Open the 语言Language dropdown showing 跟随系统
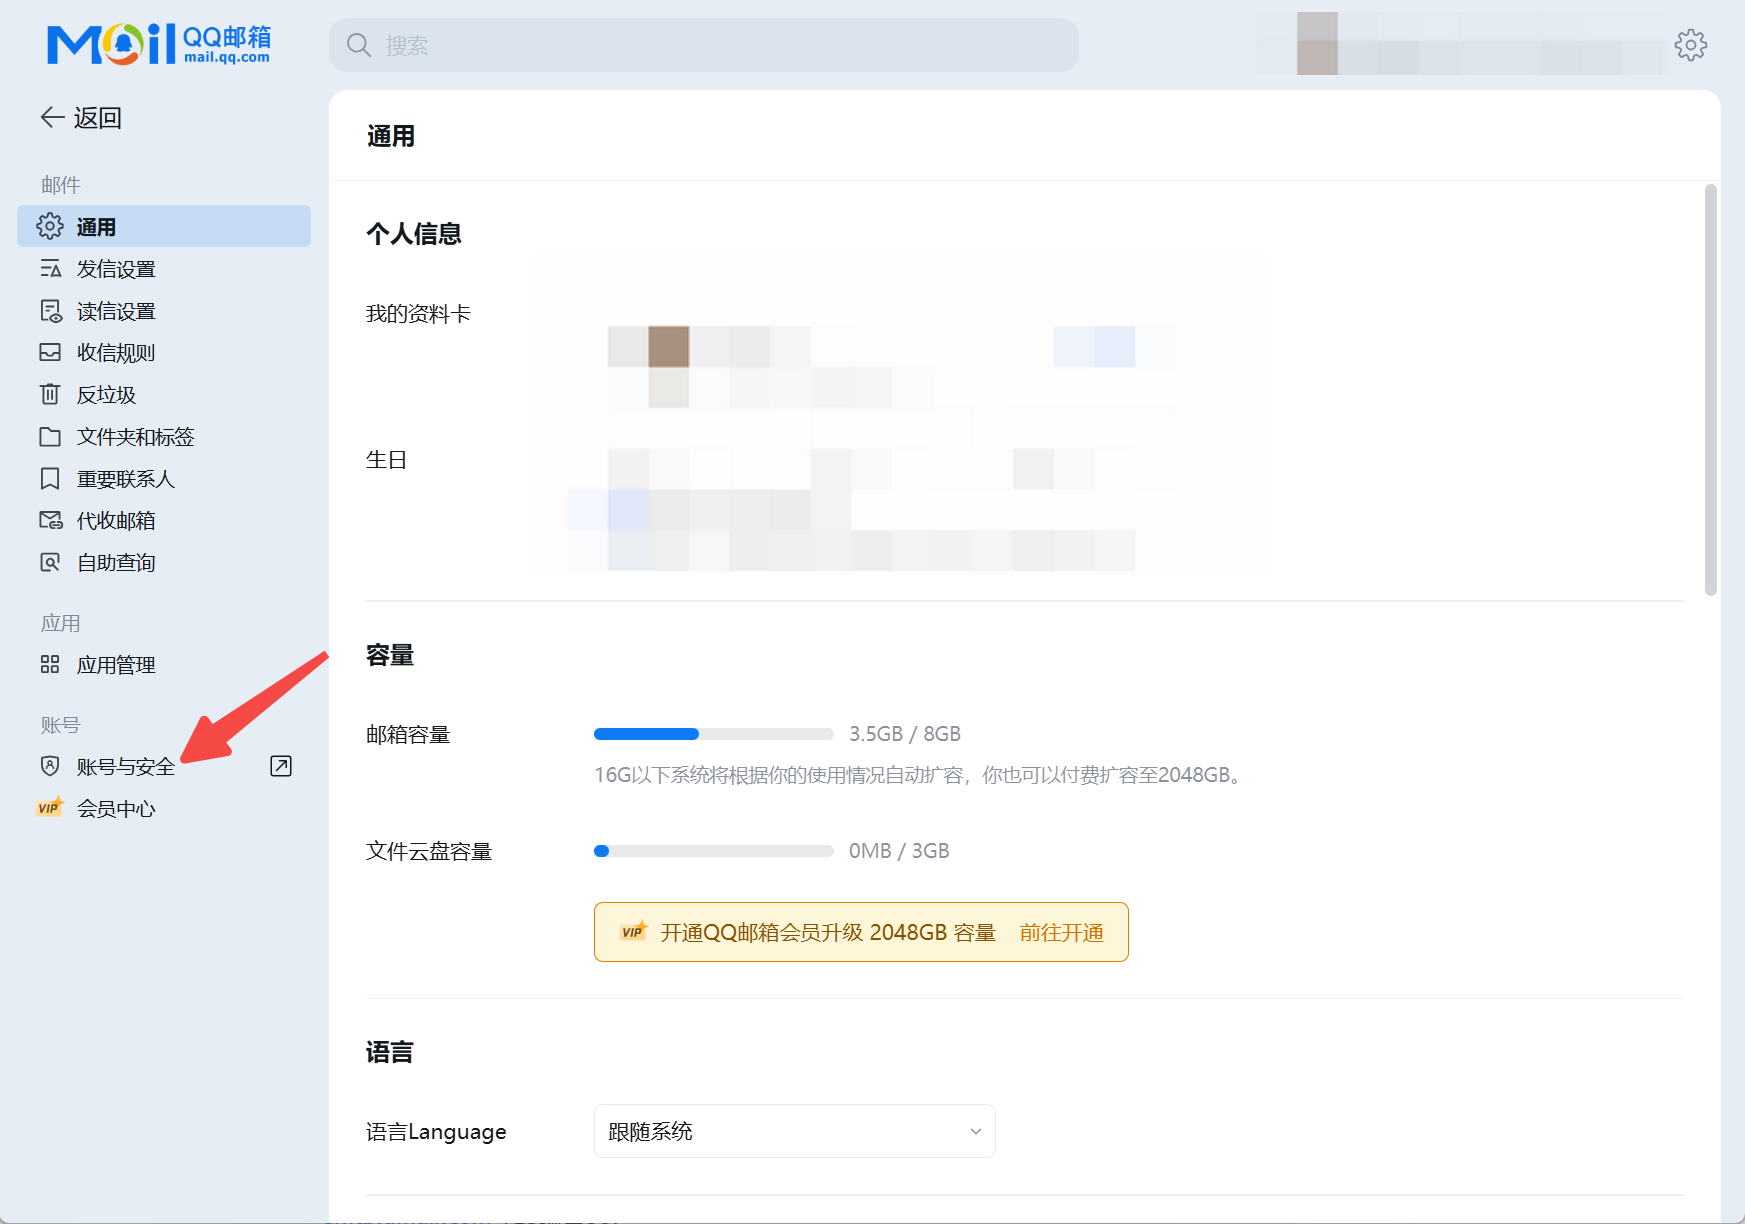The width and height of the screenshot is (1745, 1224). [794, 1131]
